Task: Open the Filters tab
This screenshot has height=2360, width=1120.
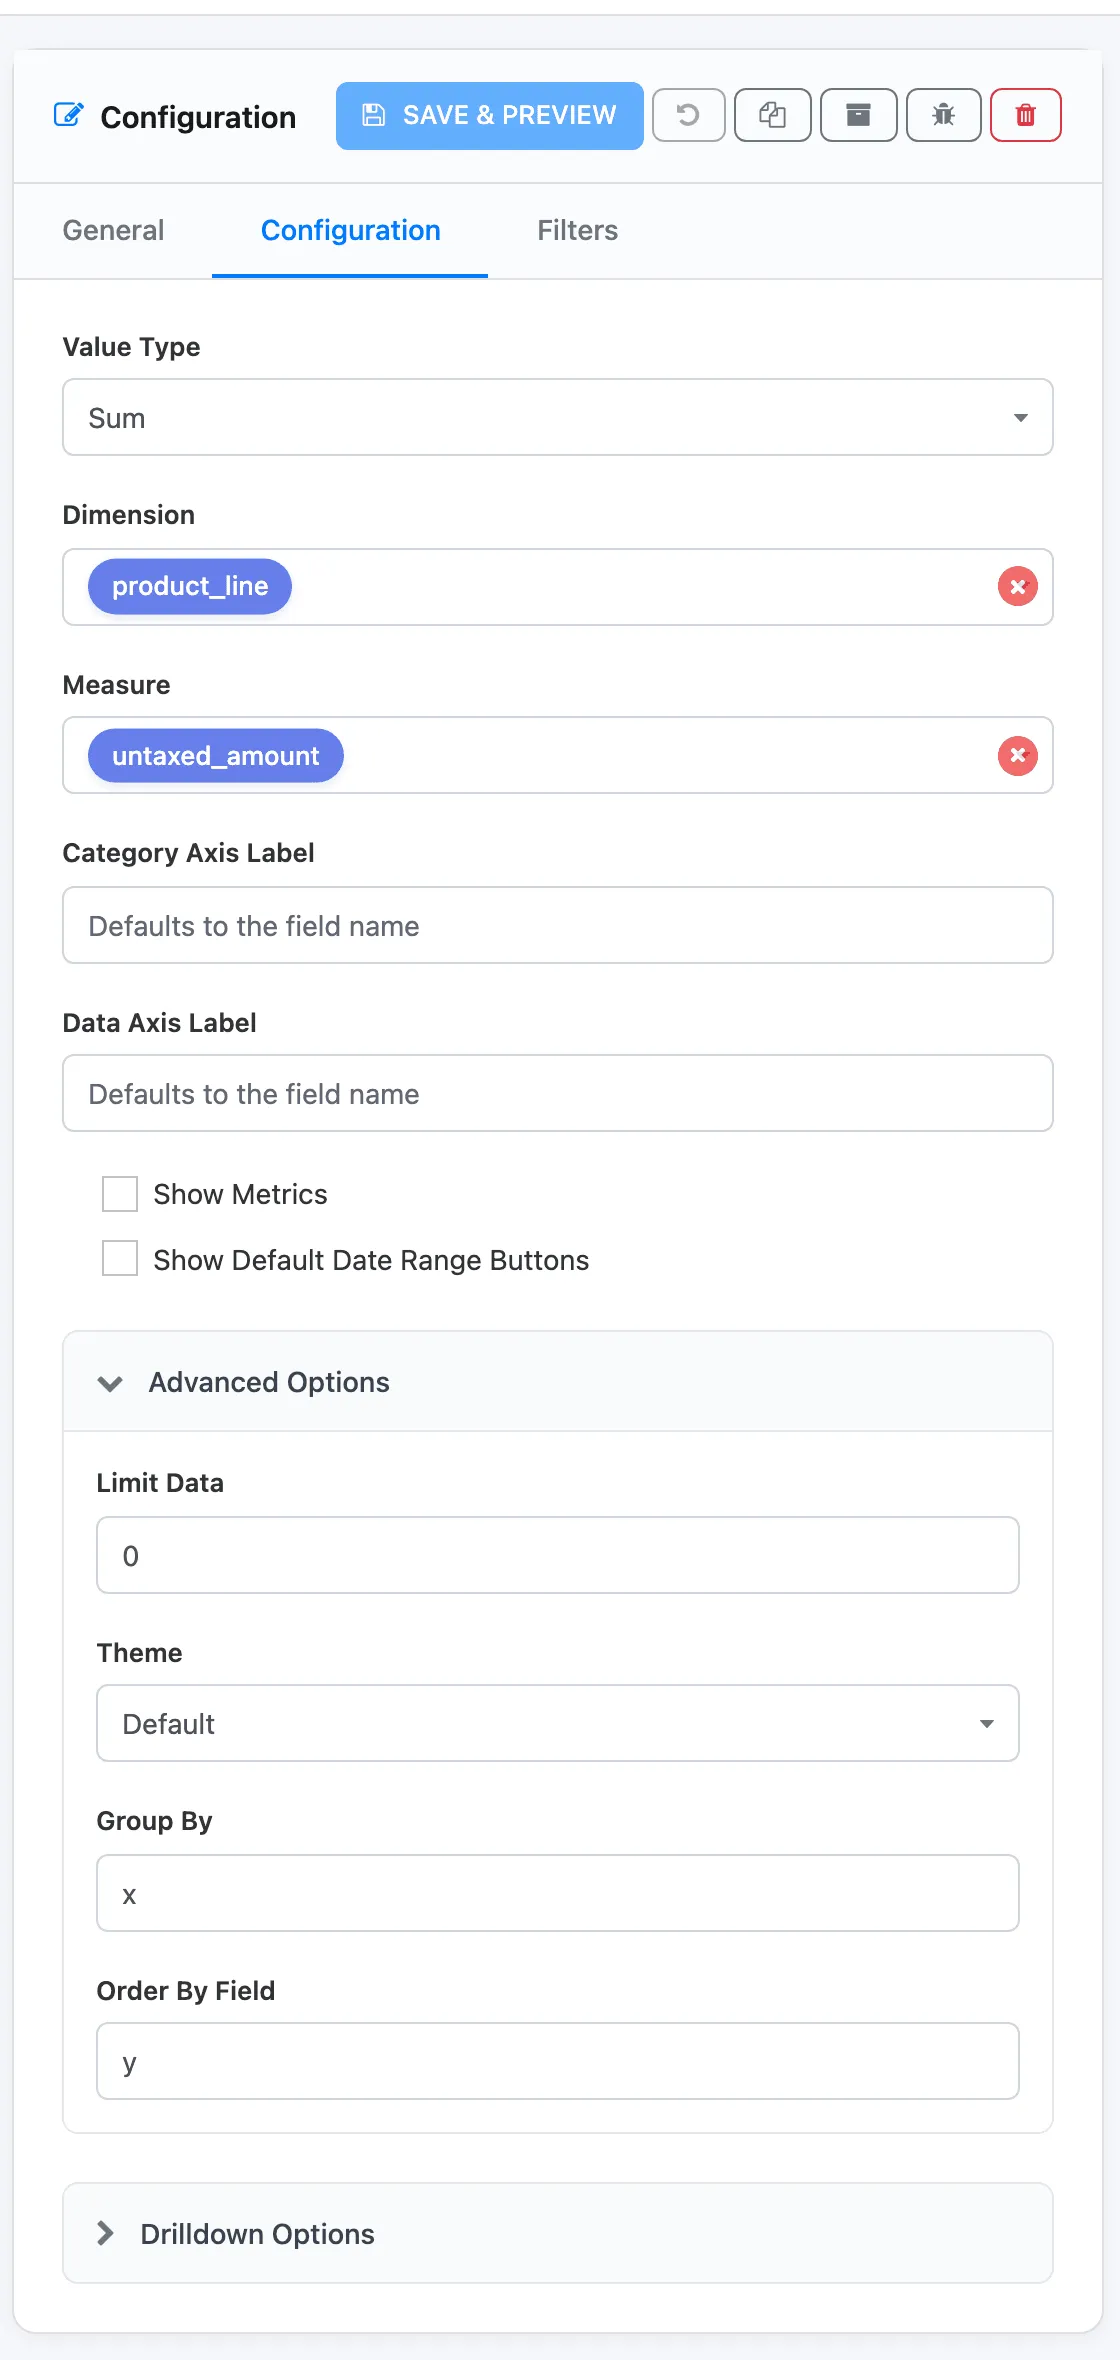Action: [577, 231]
